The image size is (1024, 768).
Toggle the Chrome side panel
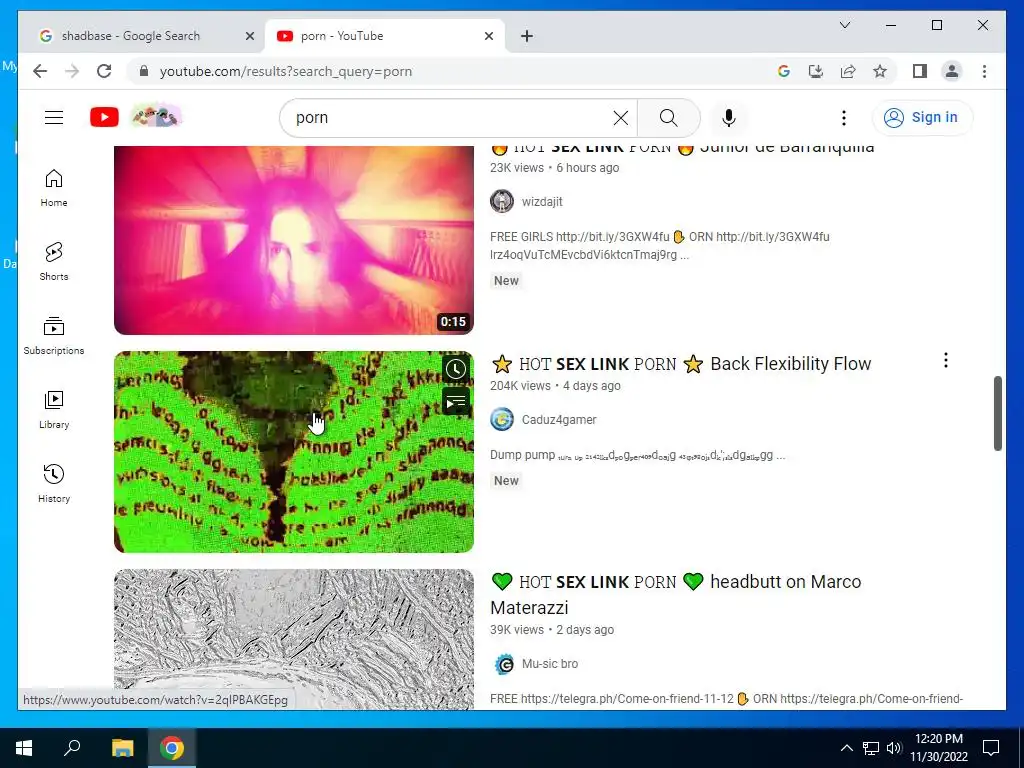click(920, 71)
